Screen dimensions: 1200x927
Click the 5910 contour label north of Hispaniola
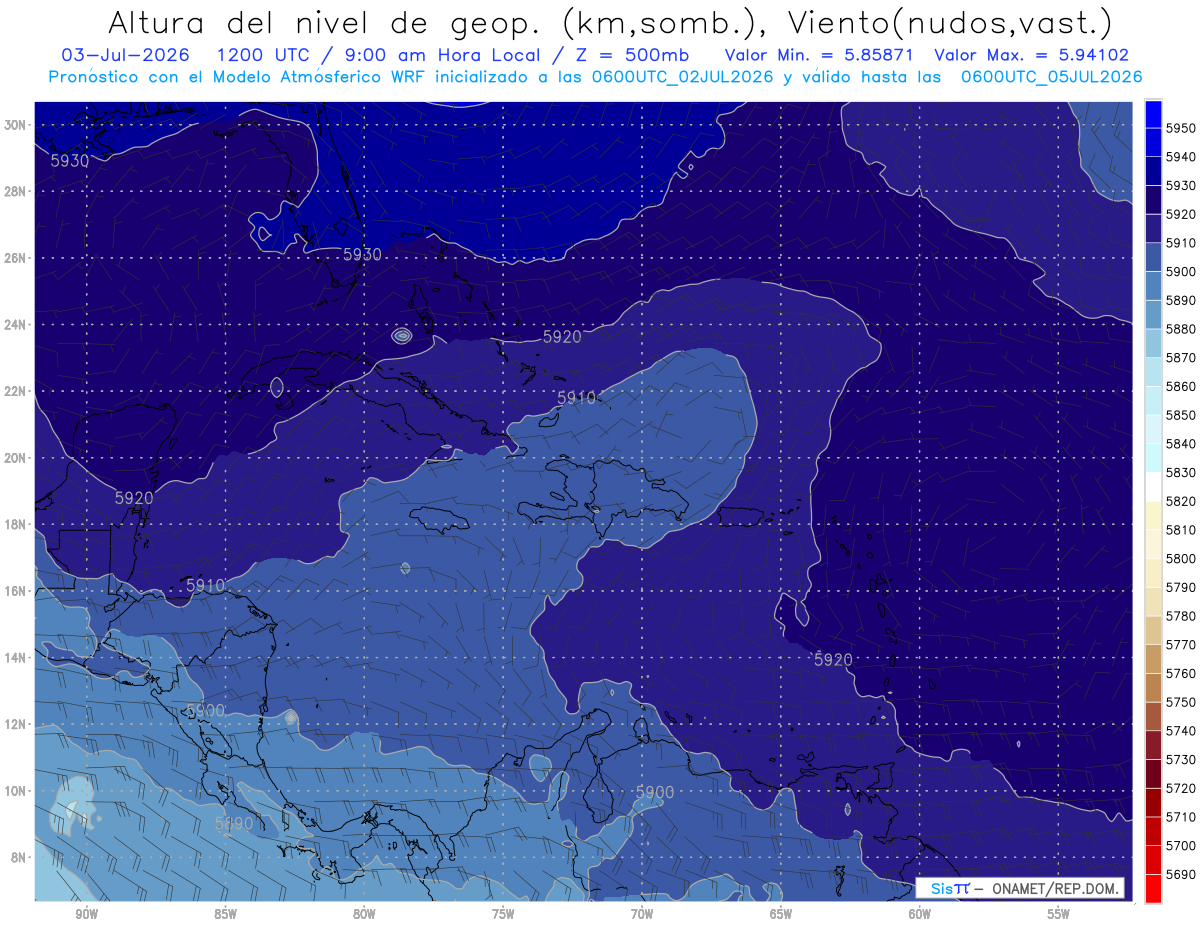576,398
